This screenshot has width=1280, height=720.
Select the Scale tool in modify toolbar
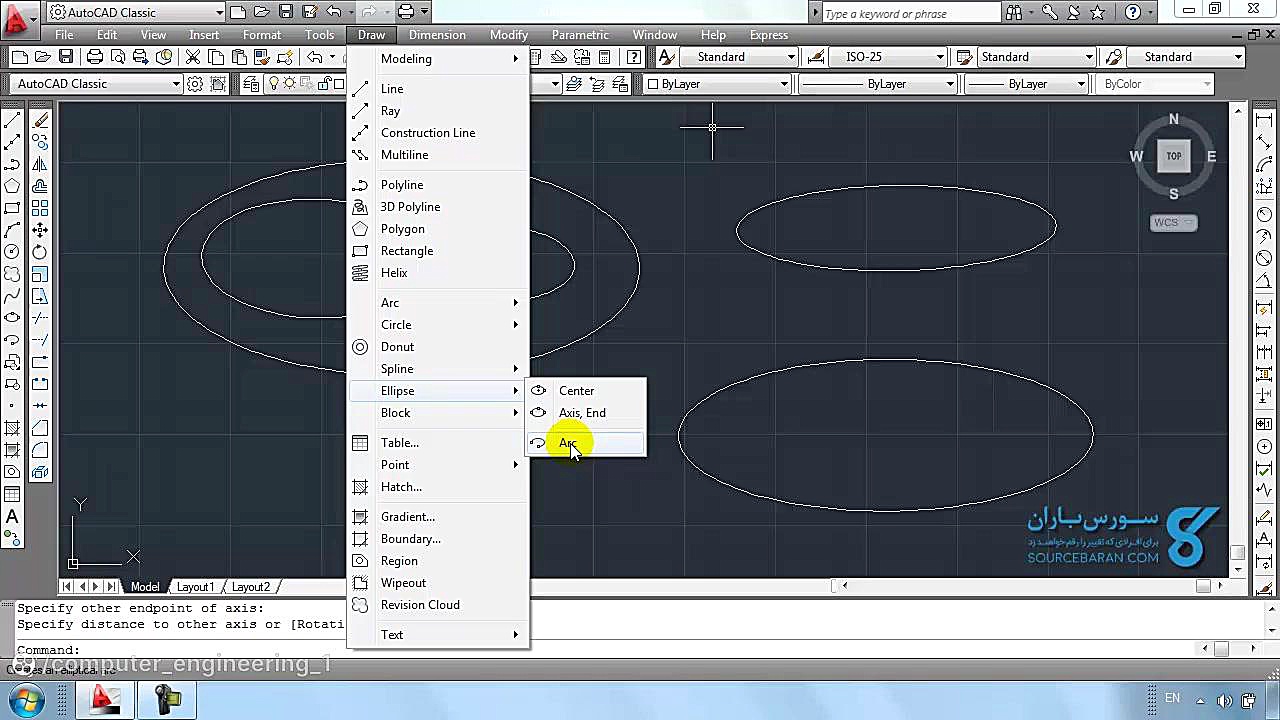pos(40,274)
